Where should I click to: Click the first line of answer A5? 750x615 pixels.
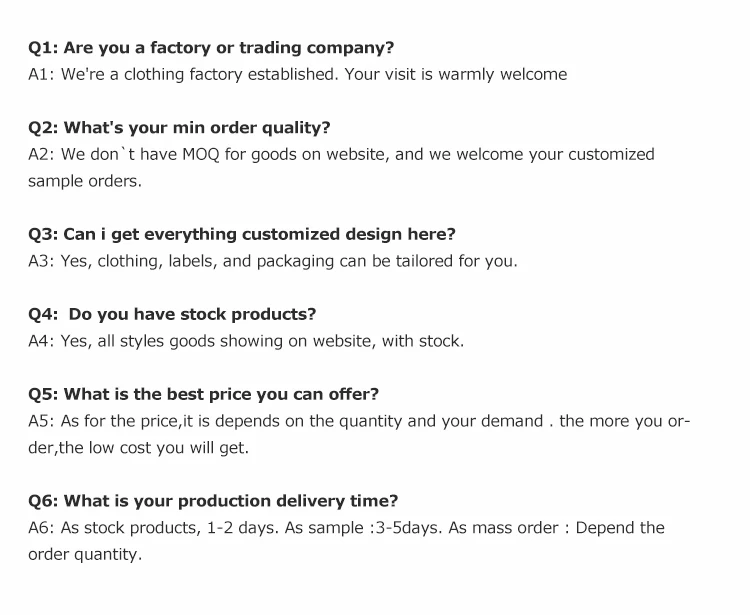pos(359,421)
